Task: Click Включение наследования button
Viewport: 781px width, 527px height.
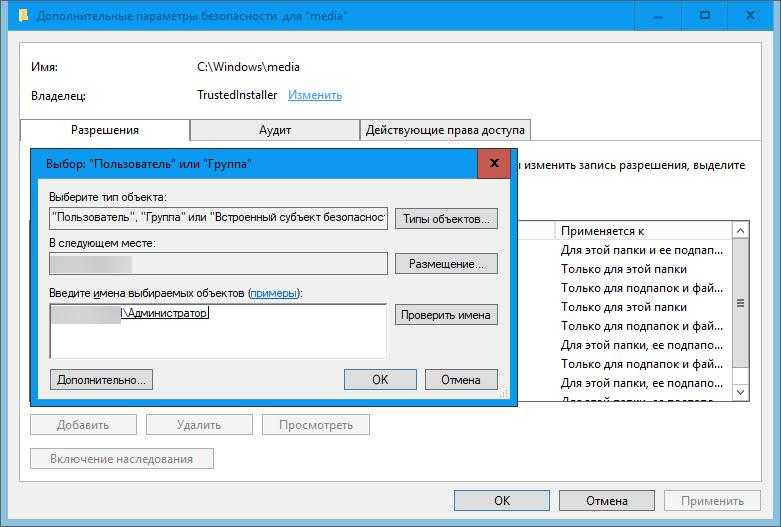Action: [x=122, y=459]
